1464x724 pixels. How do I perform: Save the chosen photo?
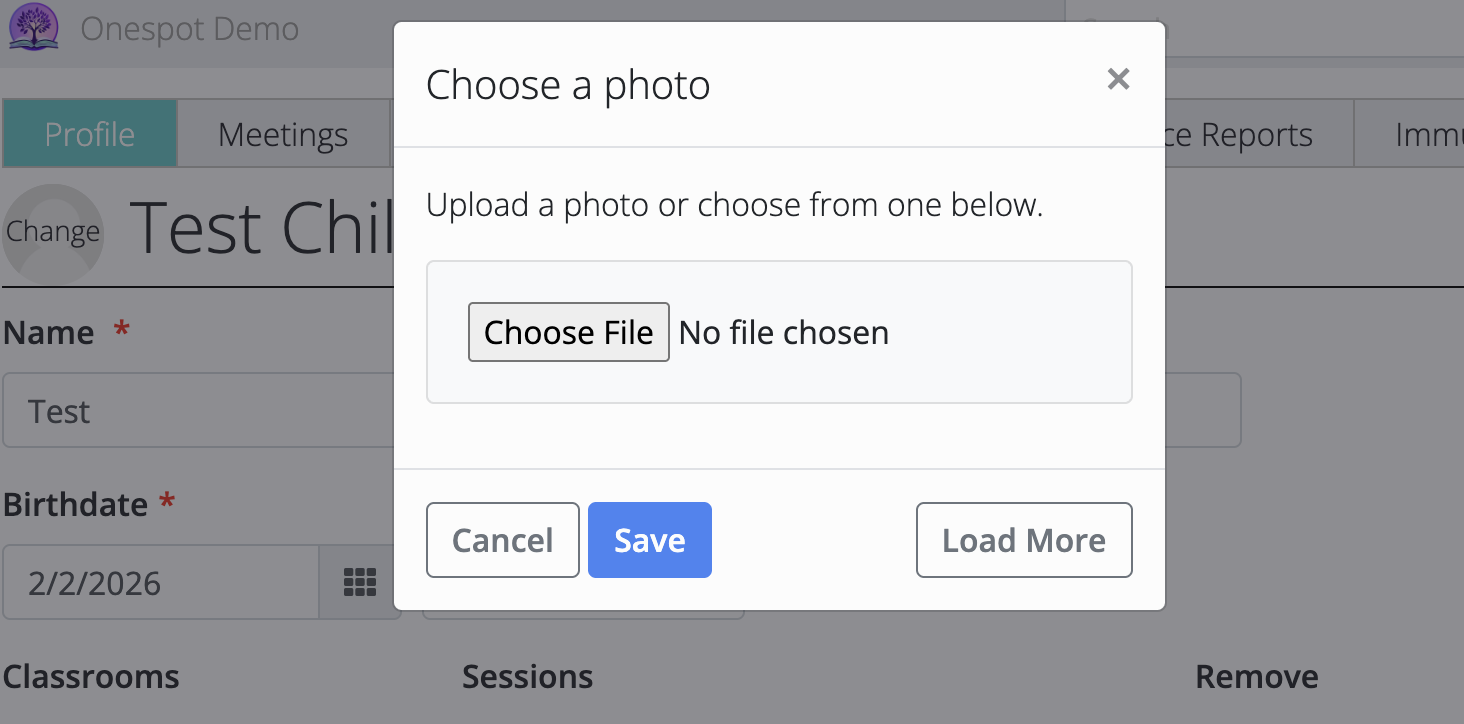click(x=649, y=540)
